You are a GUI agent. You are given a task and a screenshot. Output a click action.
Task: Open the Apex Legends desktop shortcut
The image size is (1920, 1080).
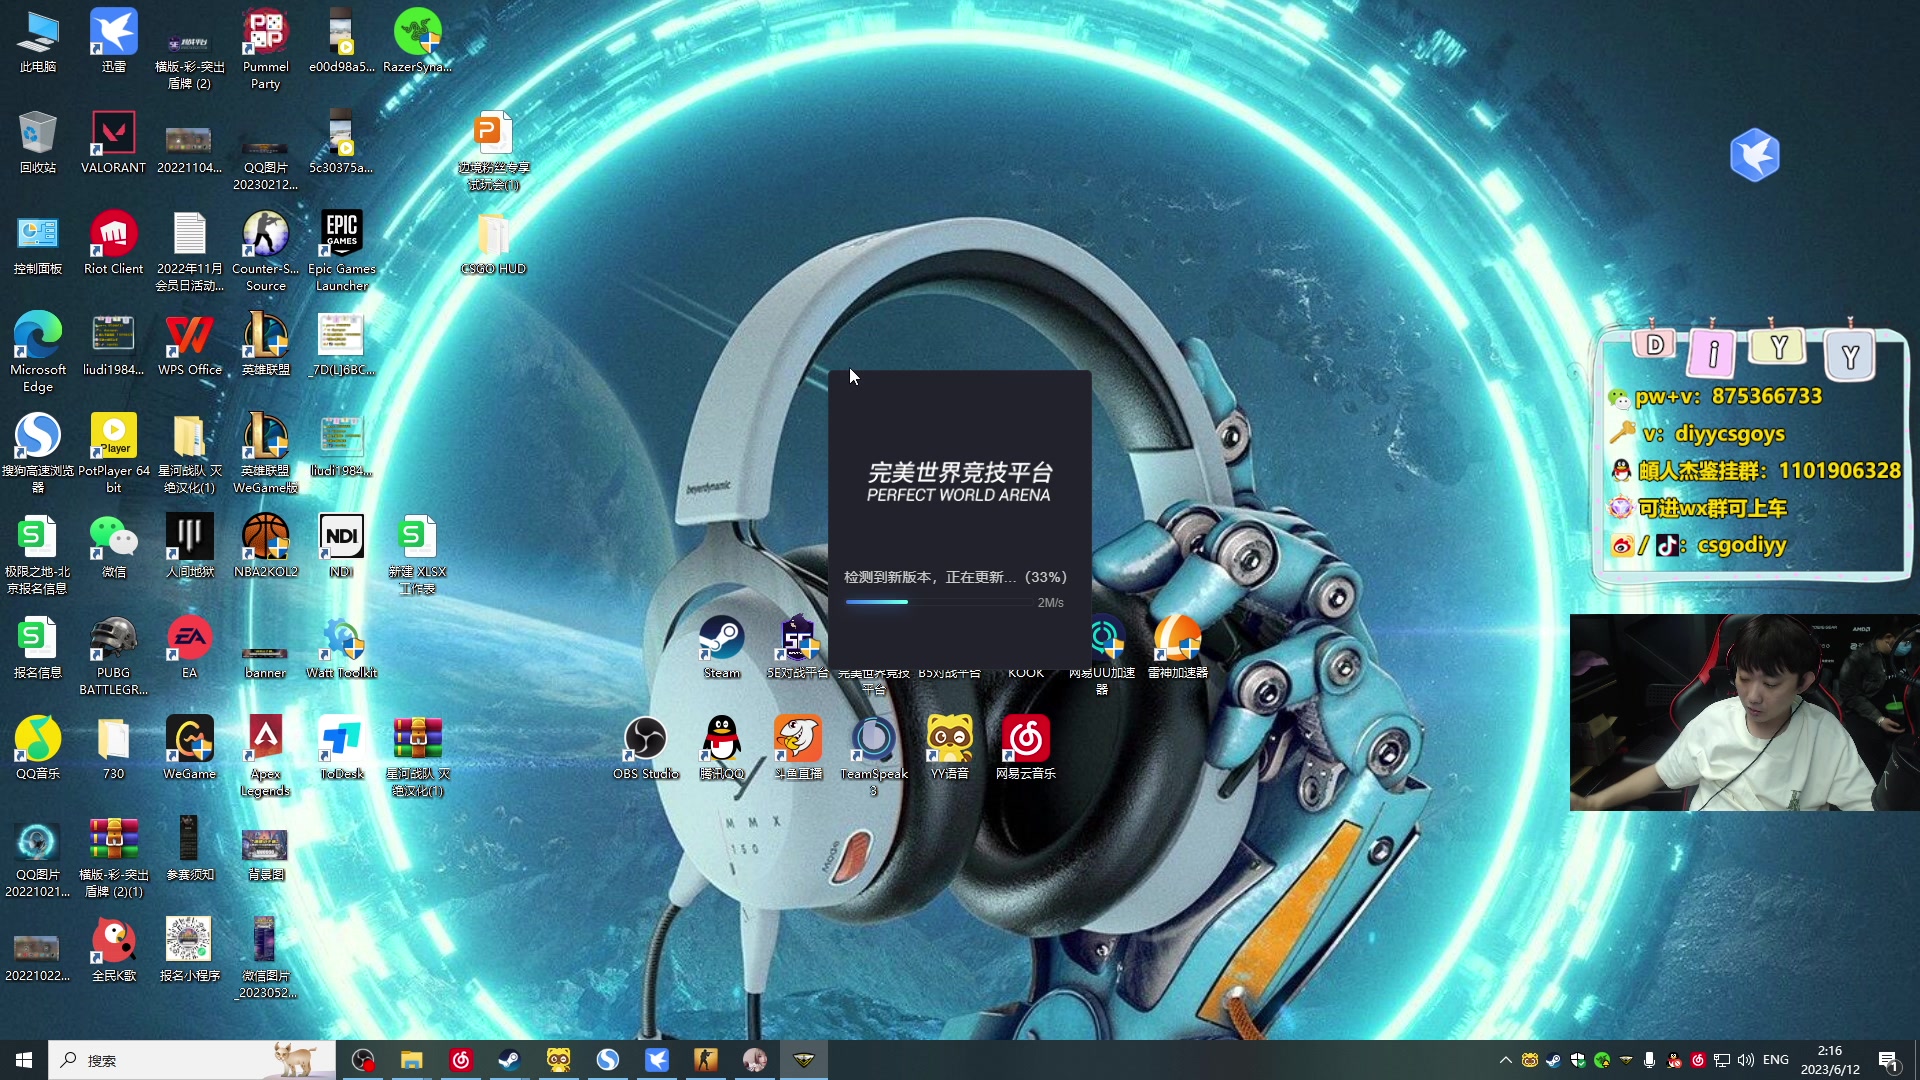point(266,757)
